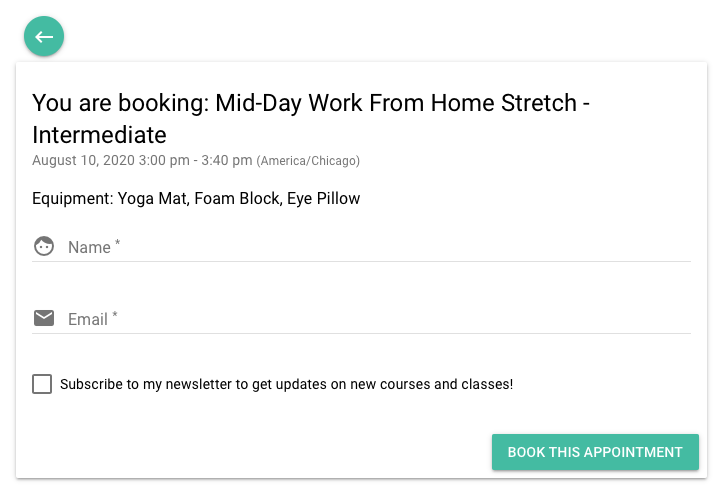The height and width of the screenshot is (492, 722).
Task: Go back using the green arrow button
Action: point(44,36)
